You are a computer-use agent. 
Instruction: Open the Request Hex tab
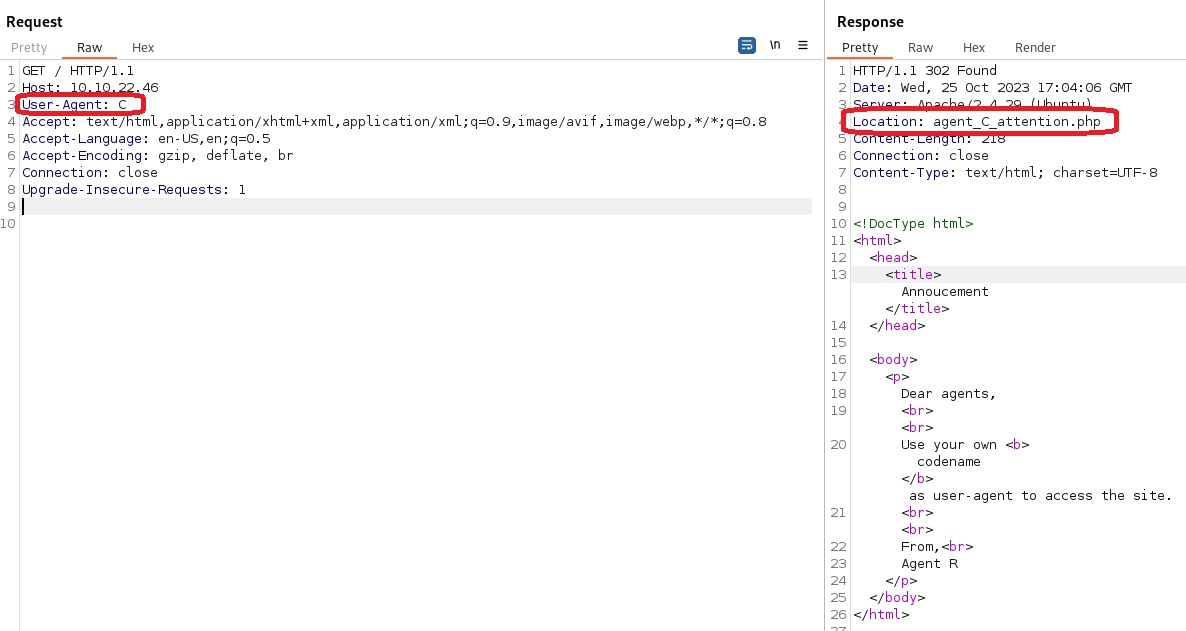pyautogui.click(x=143, y=48)
